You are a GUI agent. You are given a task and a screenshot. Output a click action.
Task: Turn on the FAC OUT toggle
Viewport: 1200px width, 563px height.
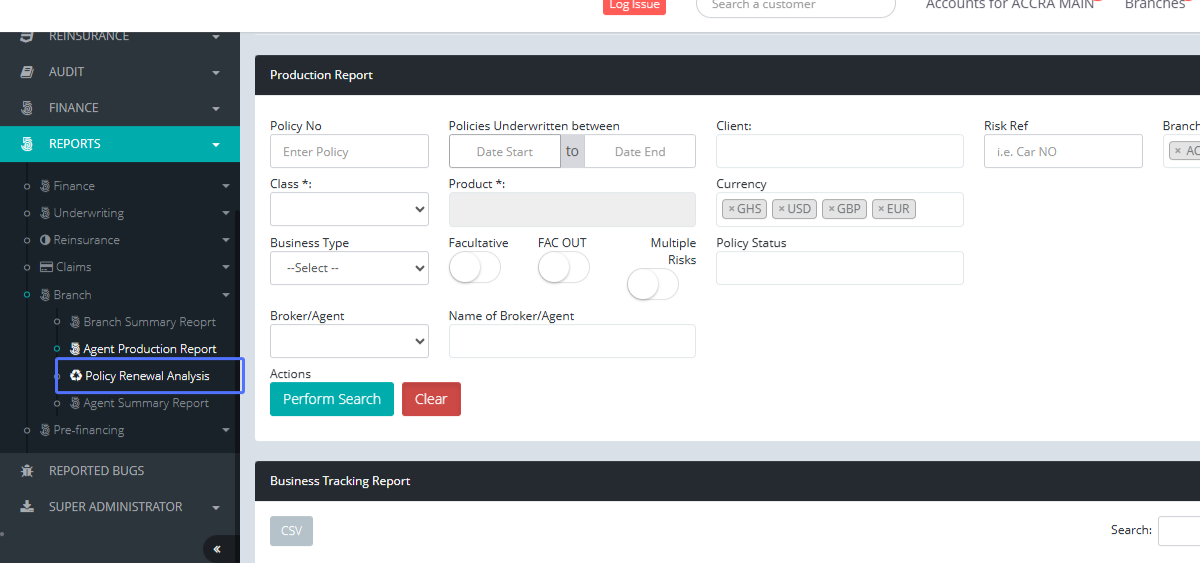563,268
